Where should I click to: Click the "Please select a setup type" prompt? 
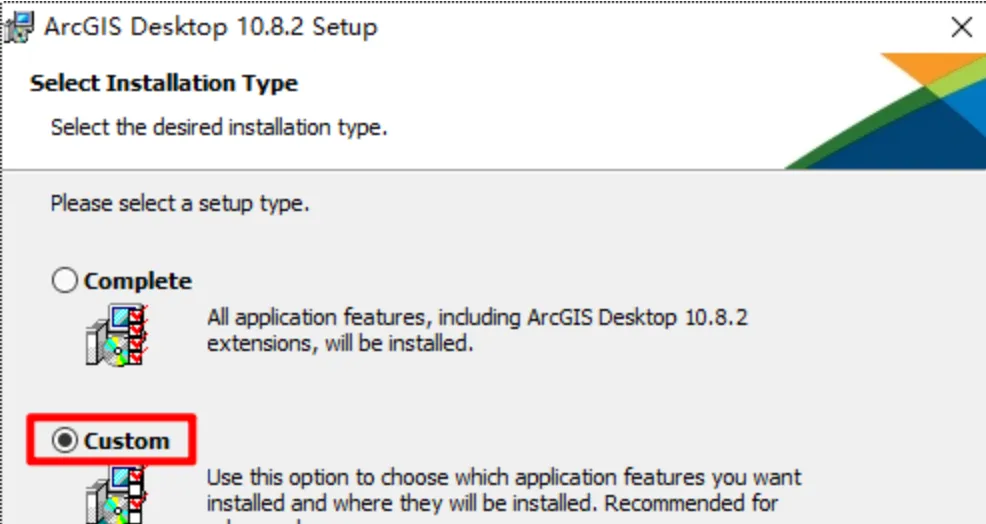click(180, 204)
